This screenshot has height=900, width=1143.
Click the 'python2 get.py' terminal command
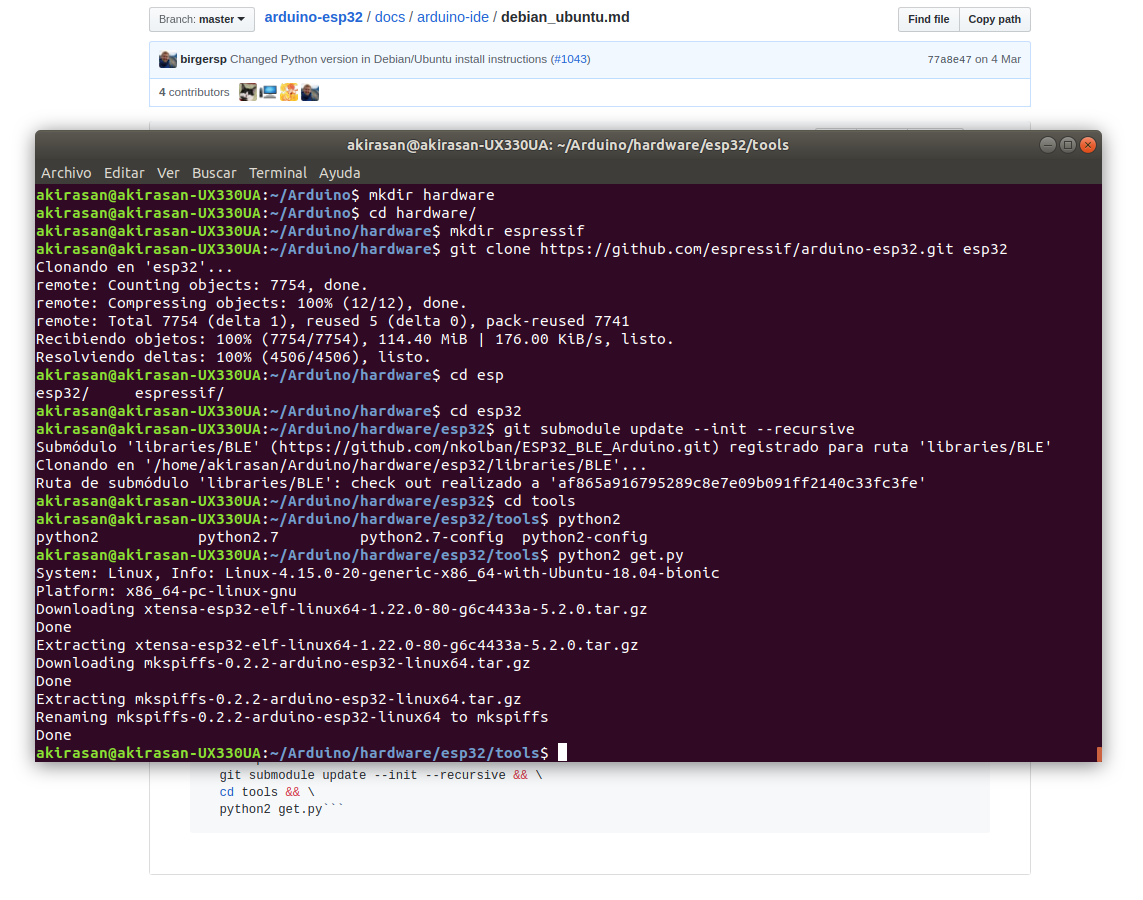click(620, 555)
